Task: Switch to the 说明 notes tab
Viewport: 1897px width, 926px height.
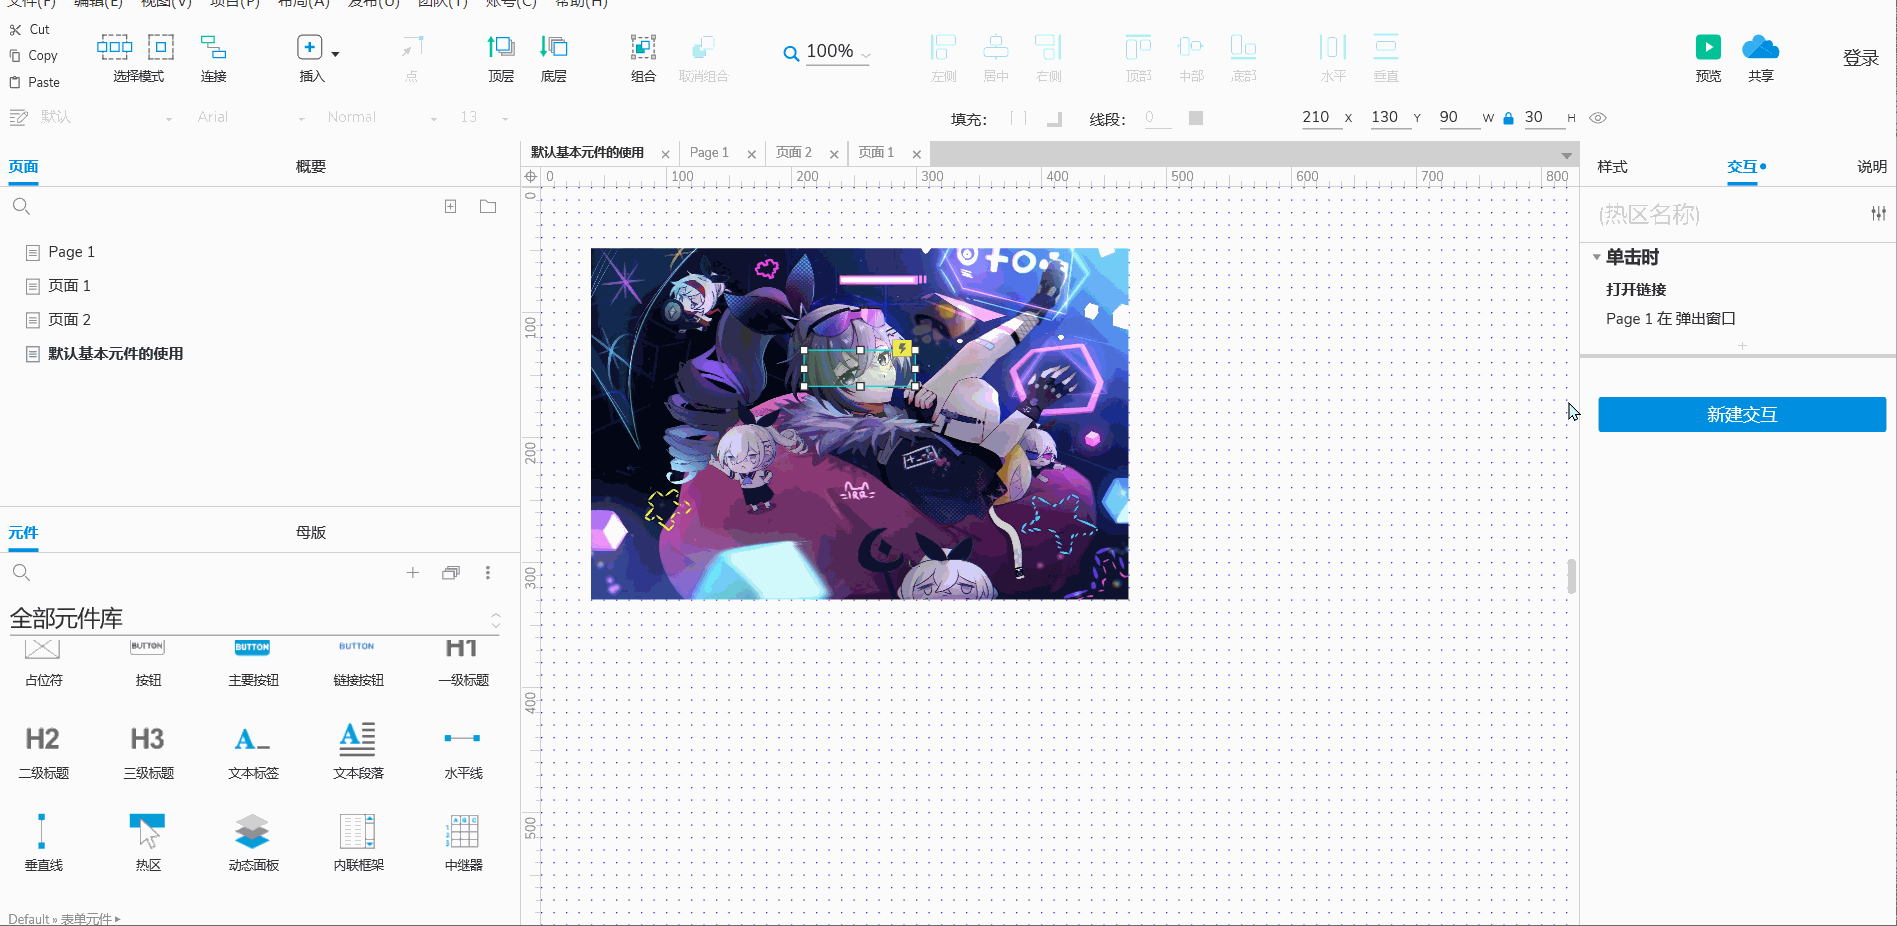Action: point(1872,166)
